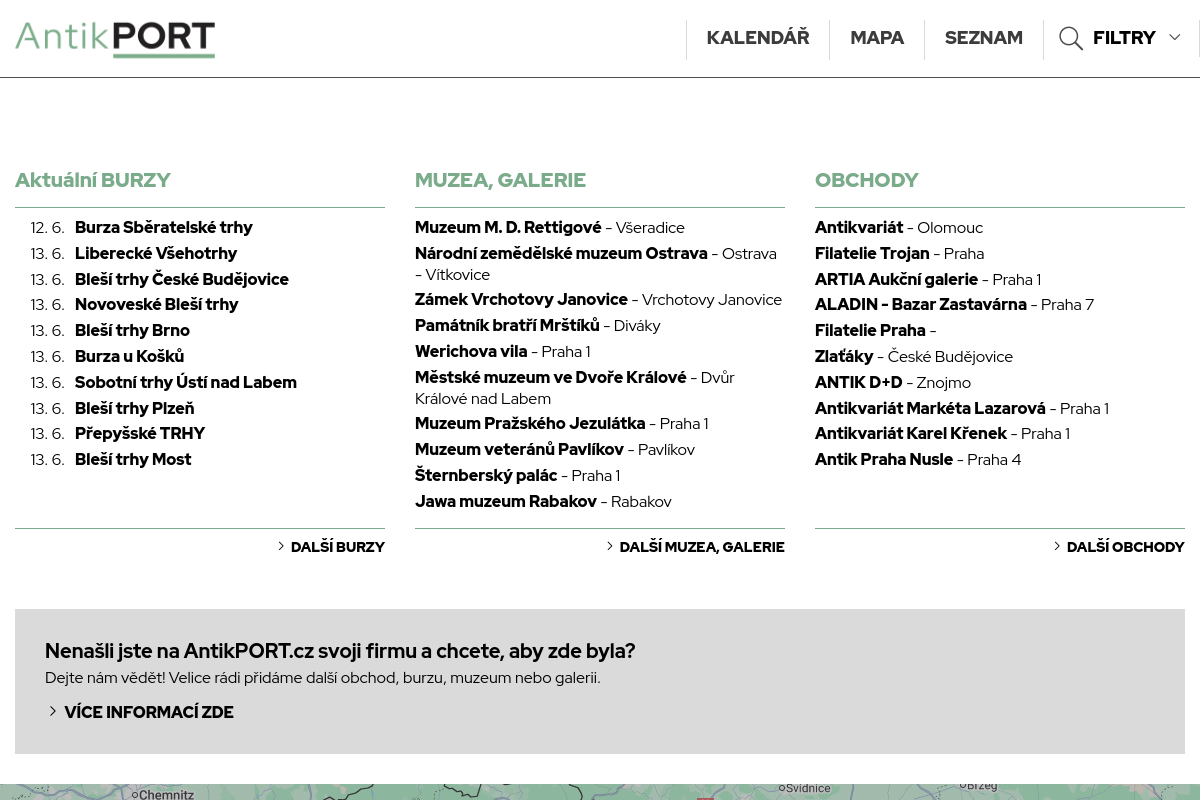This screenshot has height=800, width=1200.
Task: Expand the FILTRY dropdown chevron
Action: point(1175,37)
